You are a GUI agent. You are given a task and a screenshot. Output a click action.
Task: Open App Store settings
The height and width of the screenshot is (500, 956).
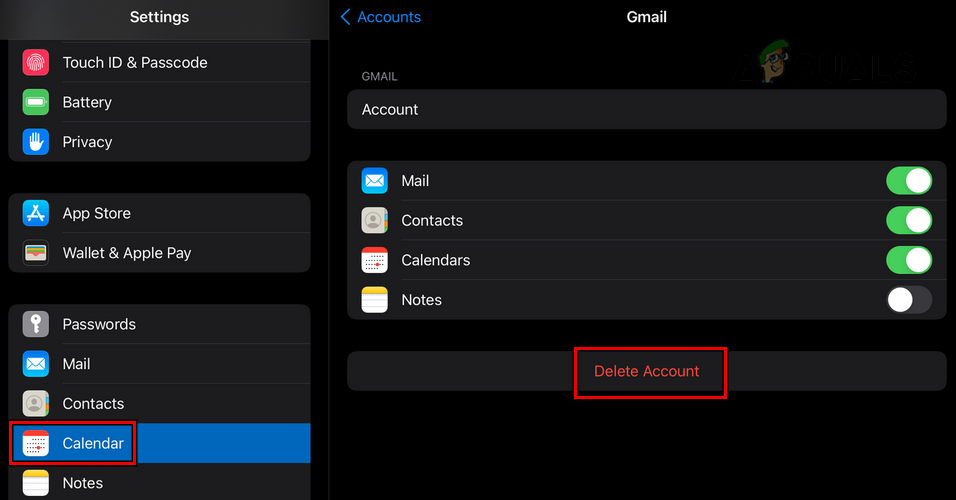coord(159,213)
